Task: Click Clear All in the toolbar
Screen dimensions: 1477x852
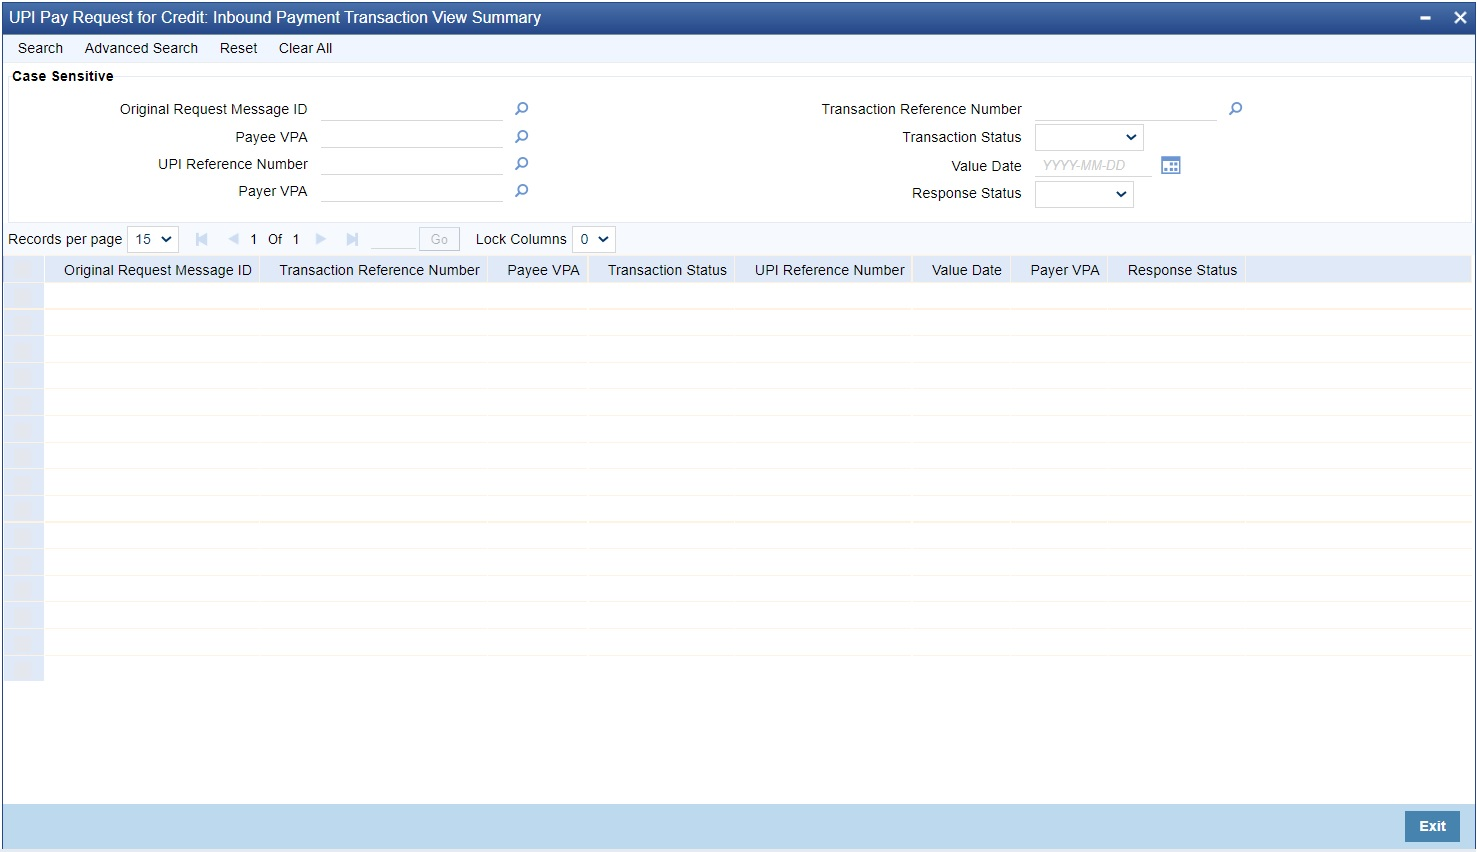Action: pos(305,48)
